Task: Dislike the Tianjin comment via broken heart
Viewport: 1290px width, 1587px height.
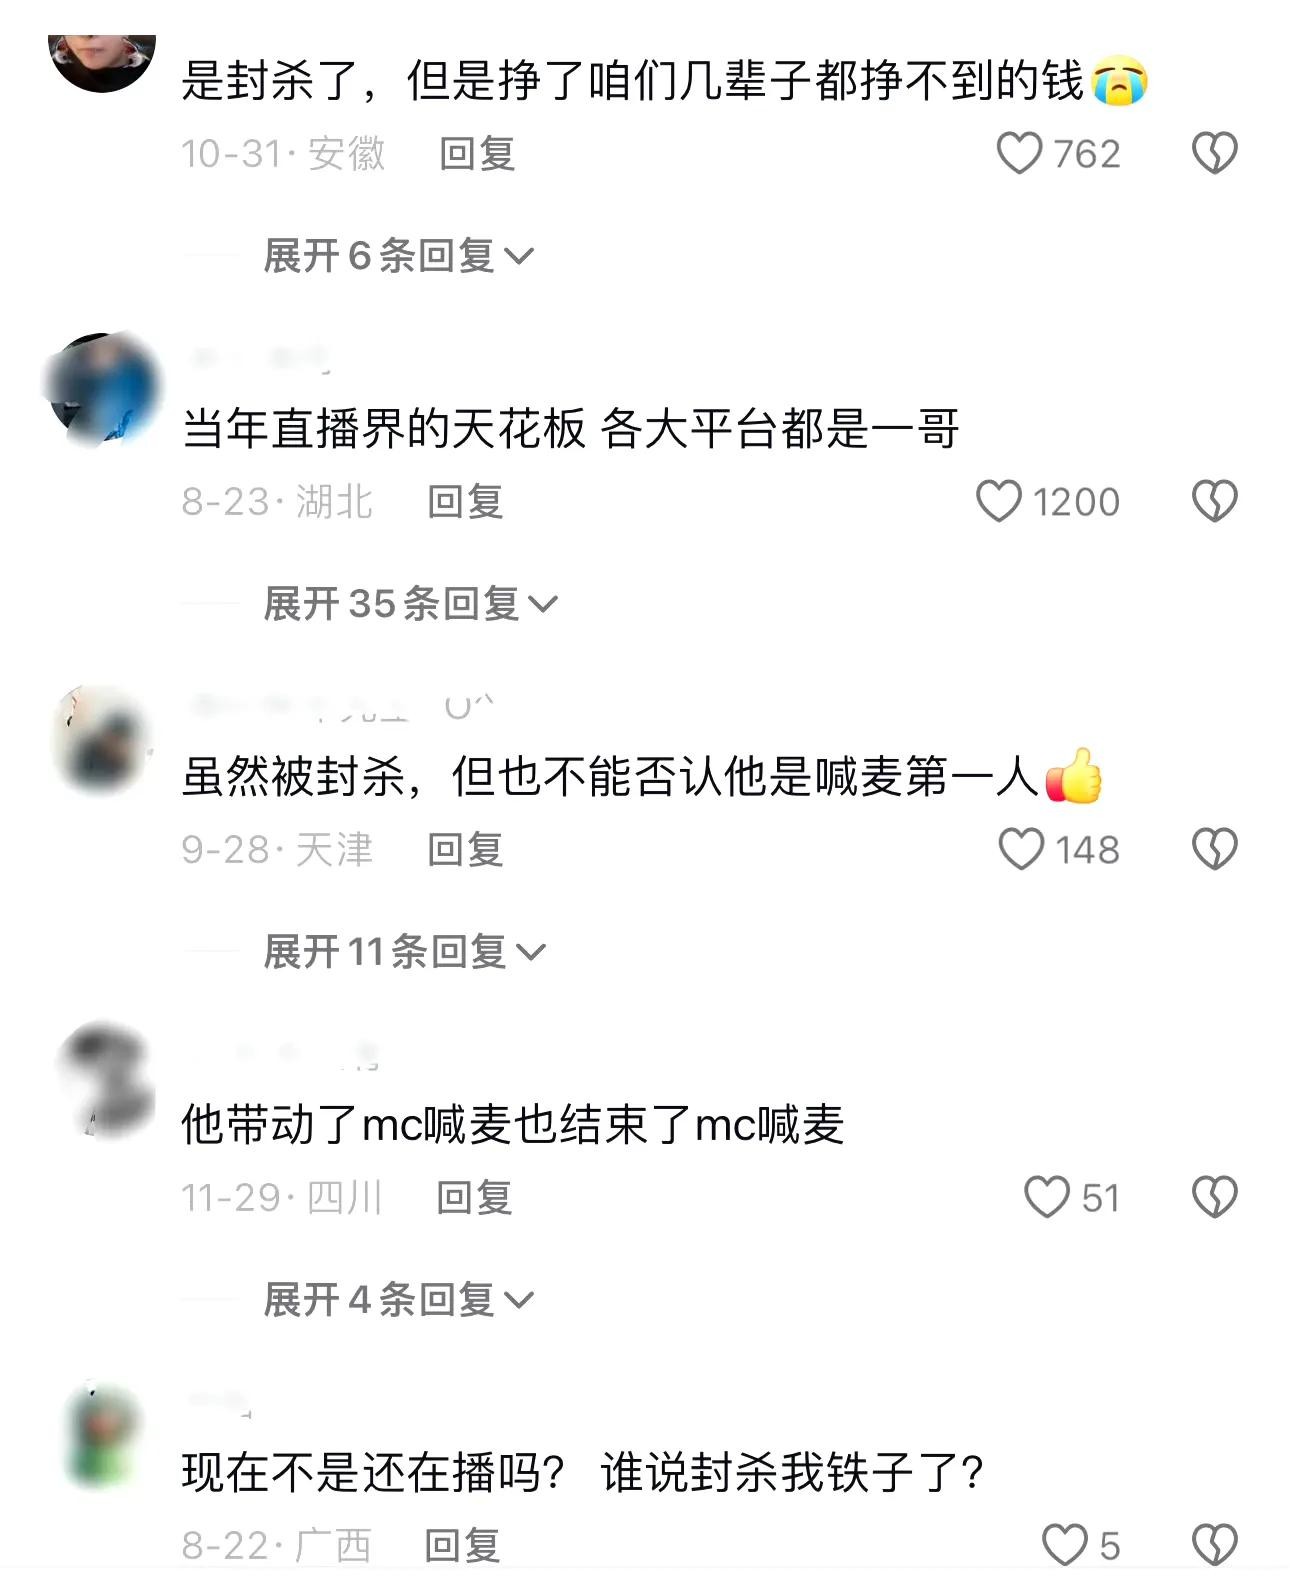Action: (1215, 849)
